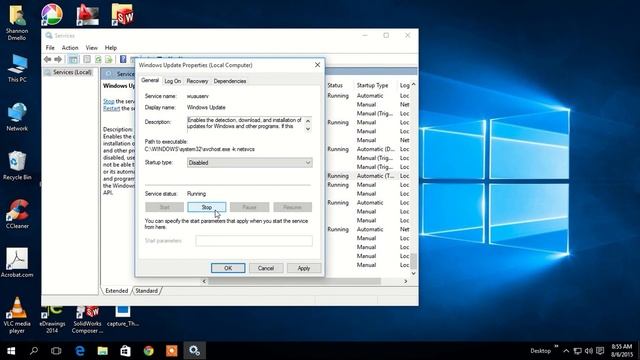640x360 pixels.
Task: Select the Acrobat.com desktop icon
Action: (x=17, y=262)
